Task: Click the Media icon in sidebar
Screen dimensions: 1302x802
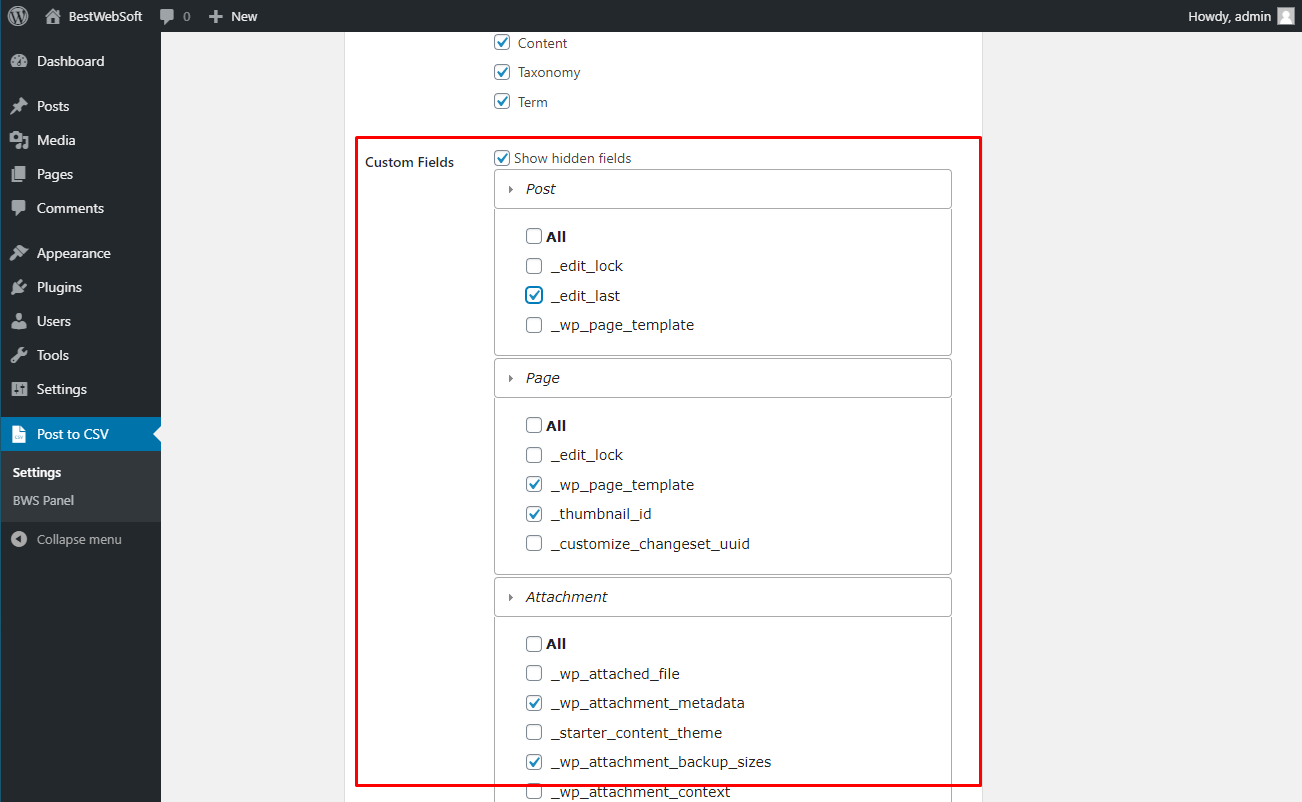Action: (x=19, y=140)
